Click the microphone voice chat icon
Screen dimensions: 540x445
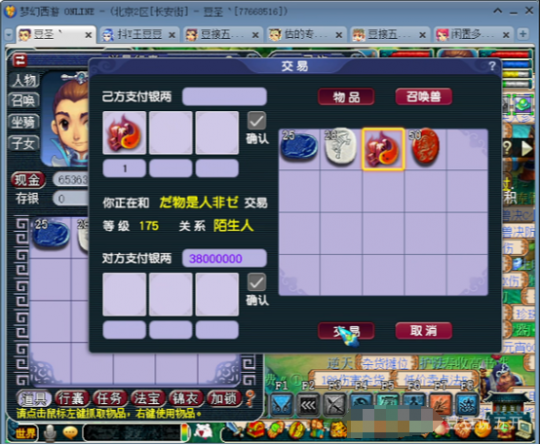tap(50, 433)
